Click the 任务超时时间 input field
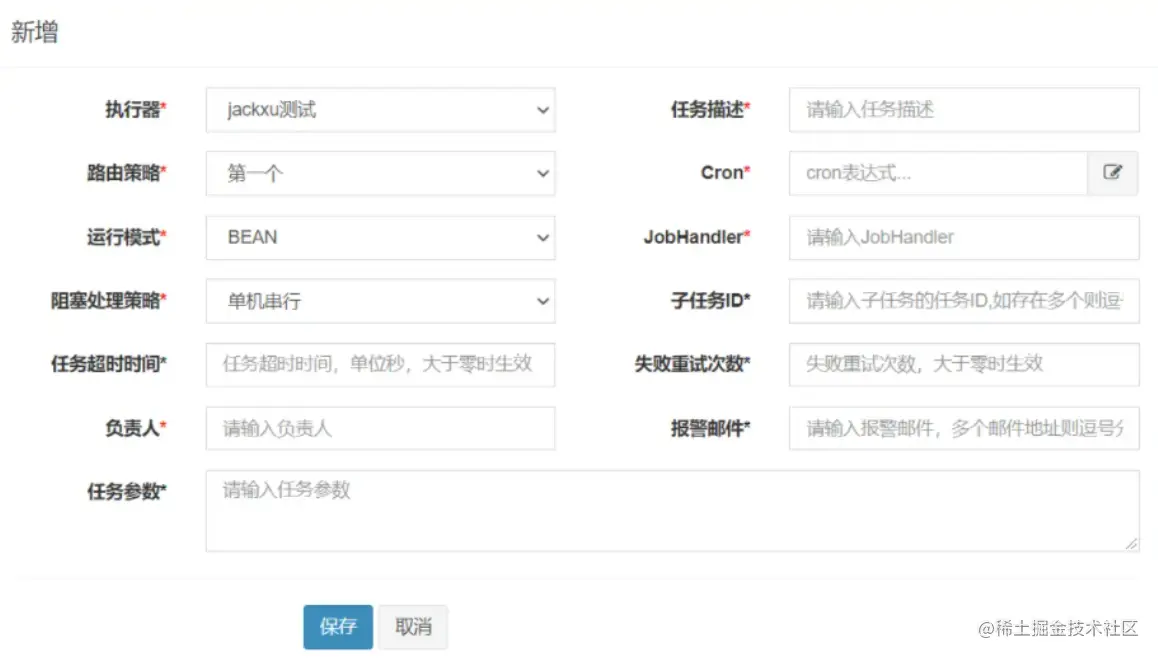1158x658 pixels. (380, 364)
